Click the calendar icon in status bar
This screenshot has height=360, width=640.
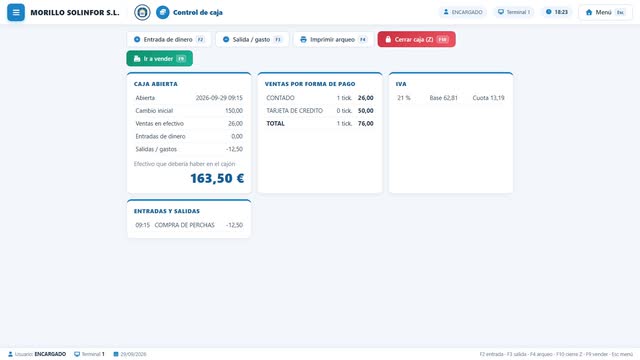pyautogui.click(x=116, y=354)
